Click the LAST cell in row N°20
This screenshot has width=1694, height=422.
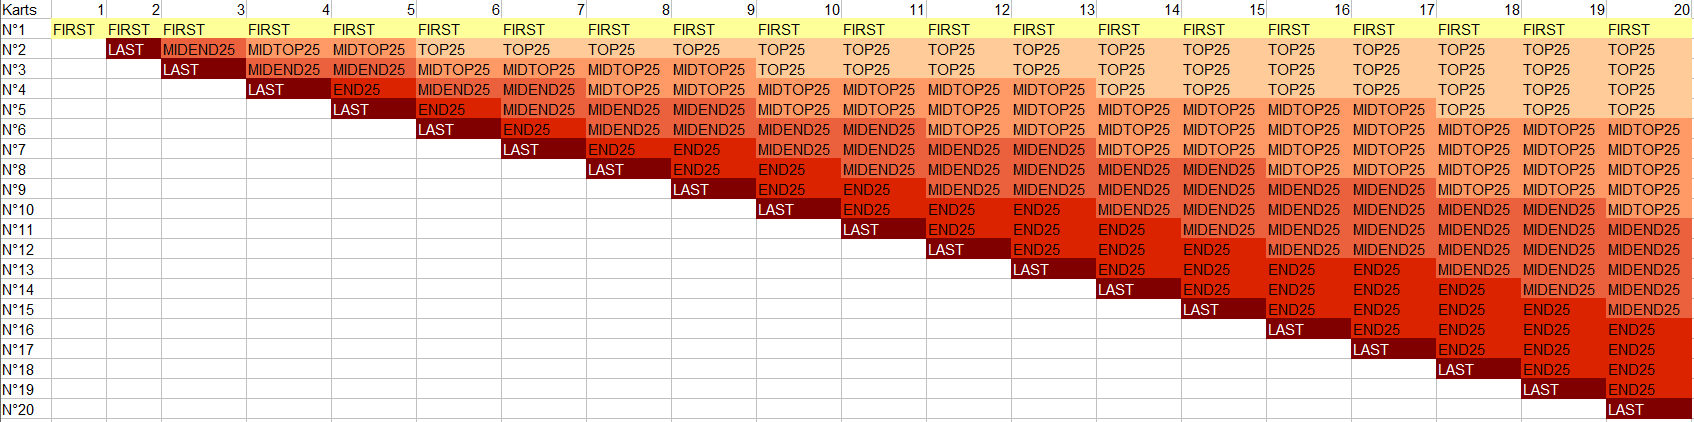pyautogui.click(x=1648, y=410)
